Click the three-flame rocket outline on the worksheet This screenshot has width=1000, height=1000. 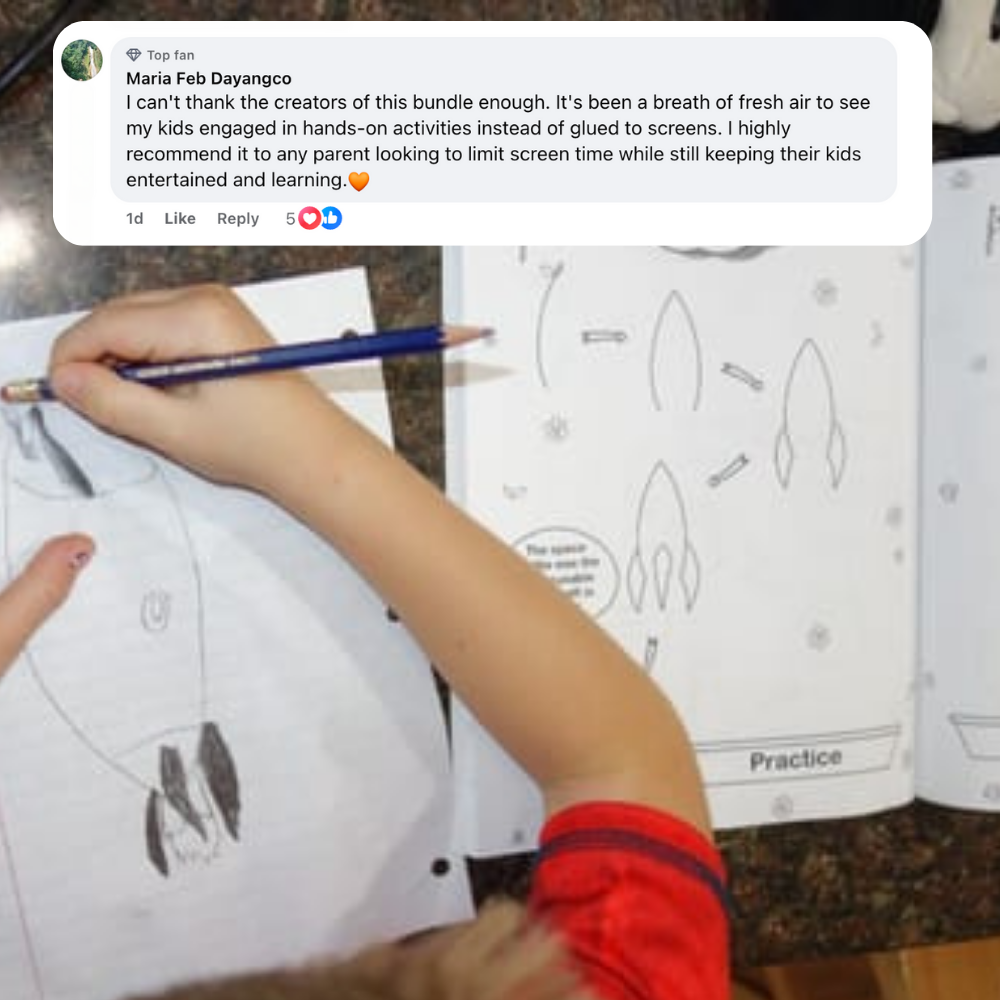pos(663,536)
